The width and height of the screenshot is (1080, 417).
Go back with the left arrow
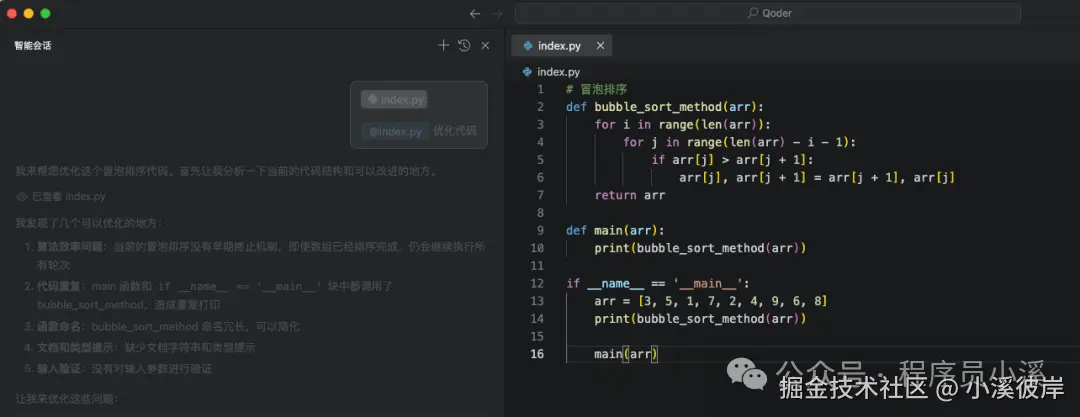(x=475, y=14)
